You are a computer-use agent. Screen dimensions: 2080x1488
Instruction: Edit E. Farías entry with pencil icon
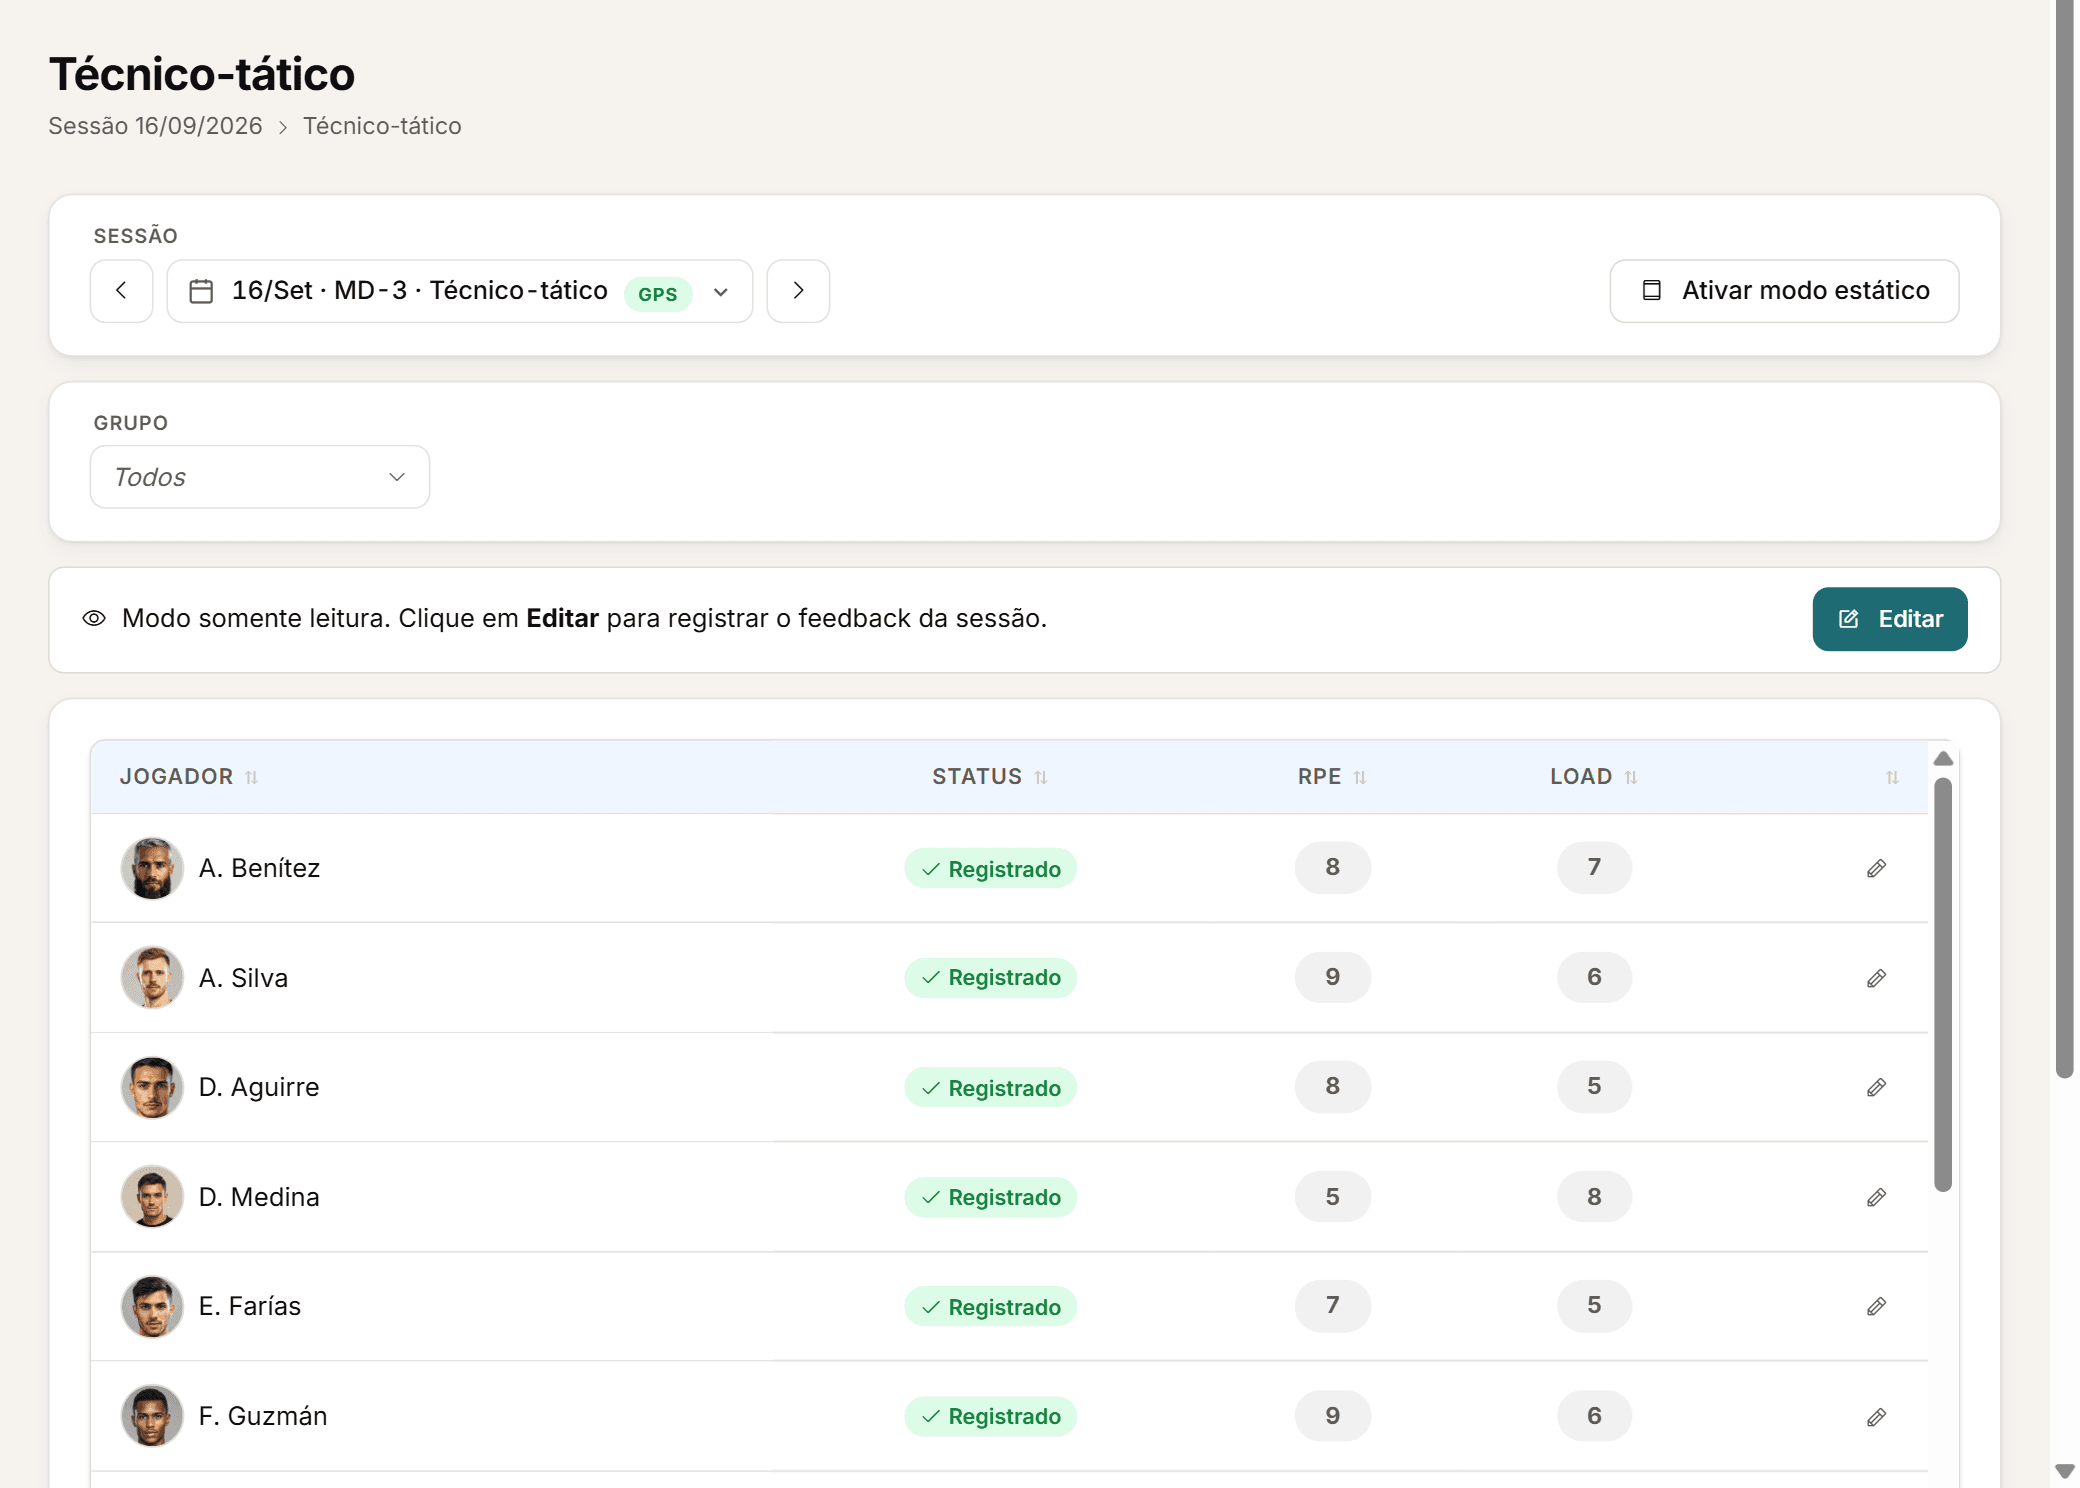pyautogui.click(x=1876, y=1306)
